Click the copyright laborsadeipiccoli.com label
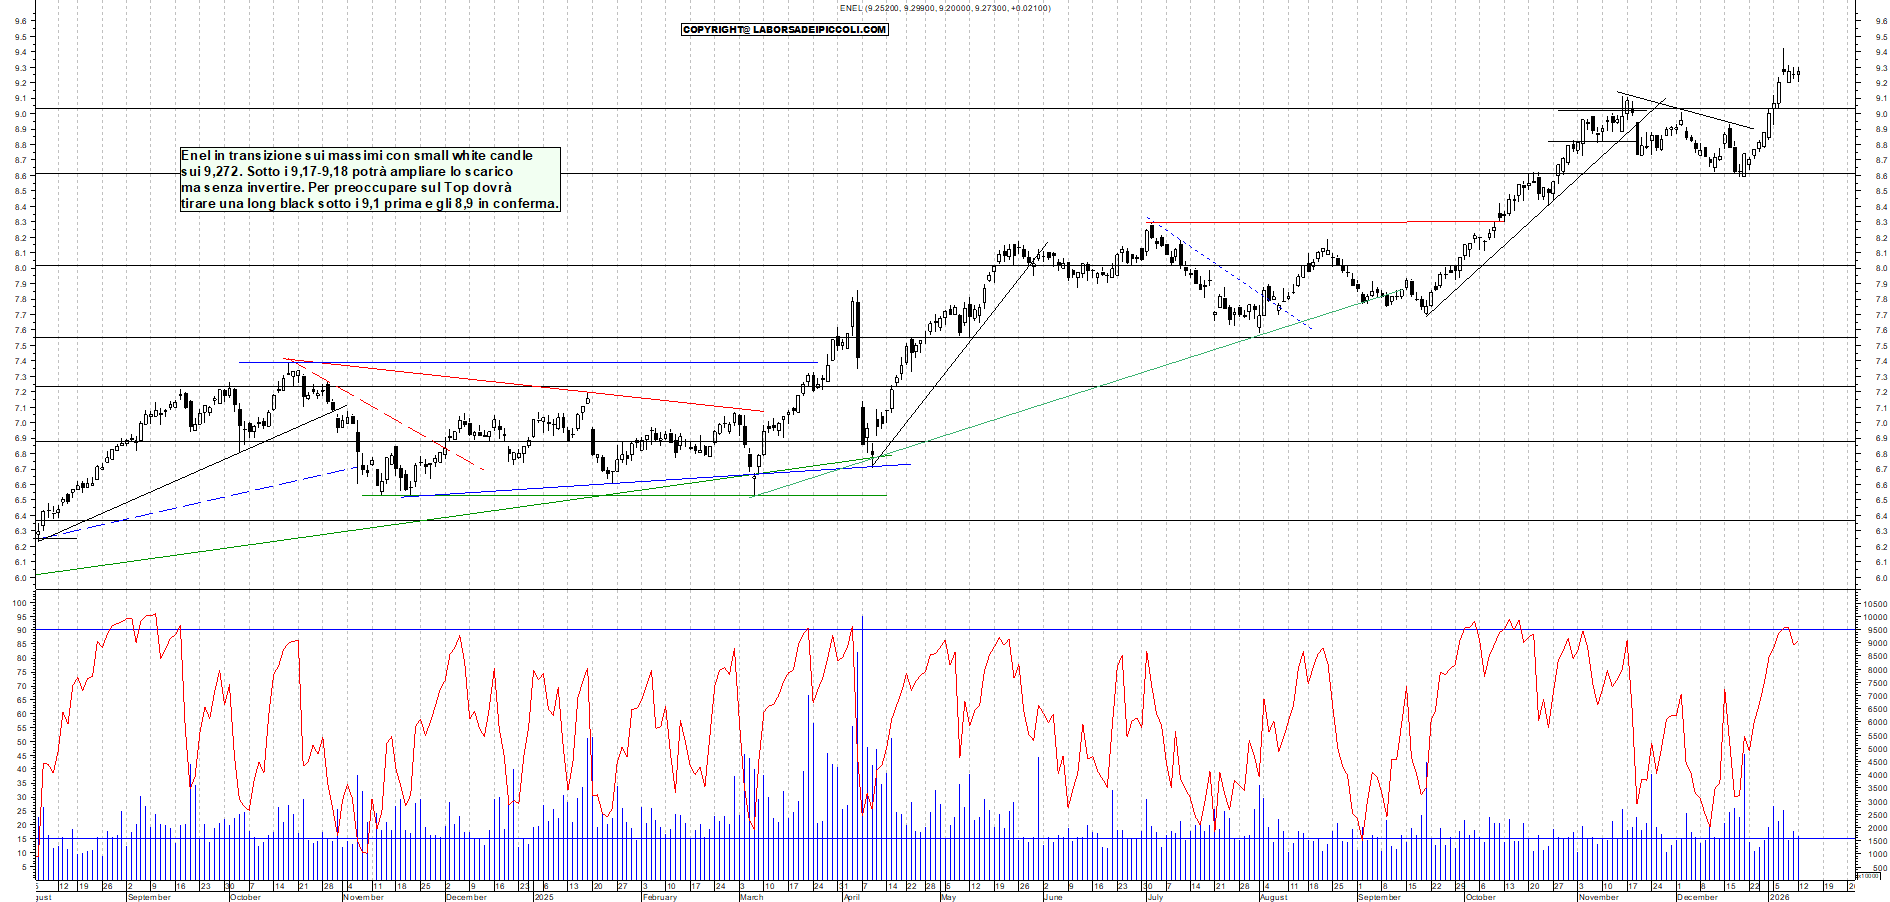The height and width of the screenshot is (902, 1890). pos(784,30)
